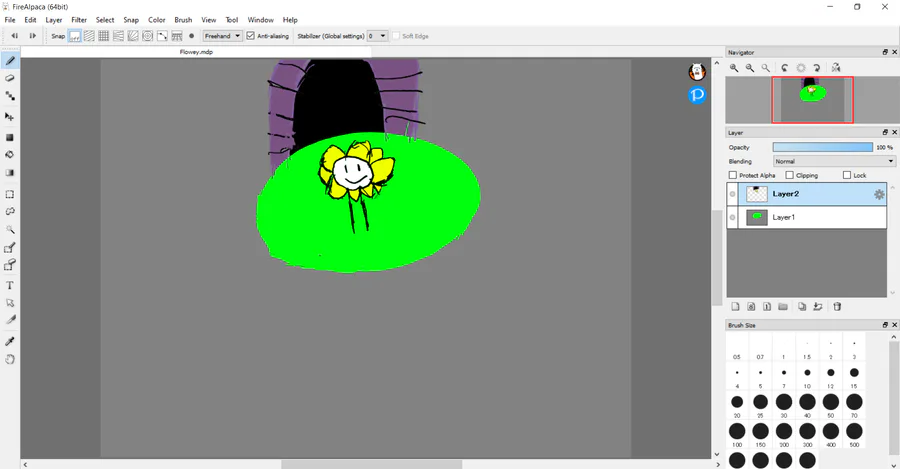The height and width of the screenshot is (469, 900).
Task: Open the Stabilizer value dropdown
Action: click(377, 36)
